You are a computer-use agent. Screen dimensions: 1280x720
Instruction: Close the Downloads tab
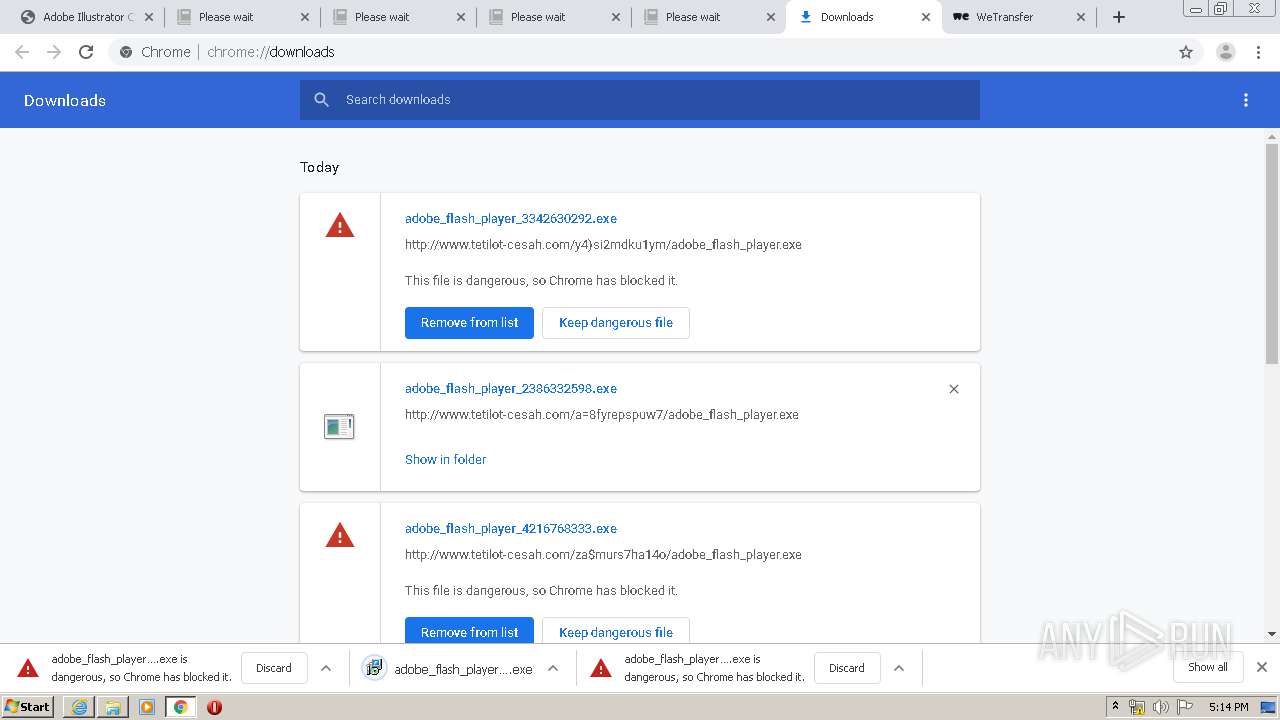coord(926,17)
